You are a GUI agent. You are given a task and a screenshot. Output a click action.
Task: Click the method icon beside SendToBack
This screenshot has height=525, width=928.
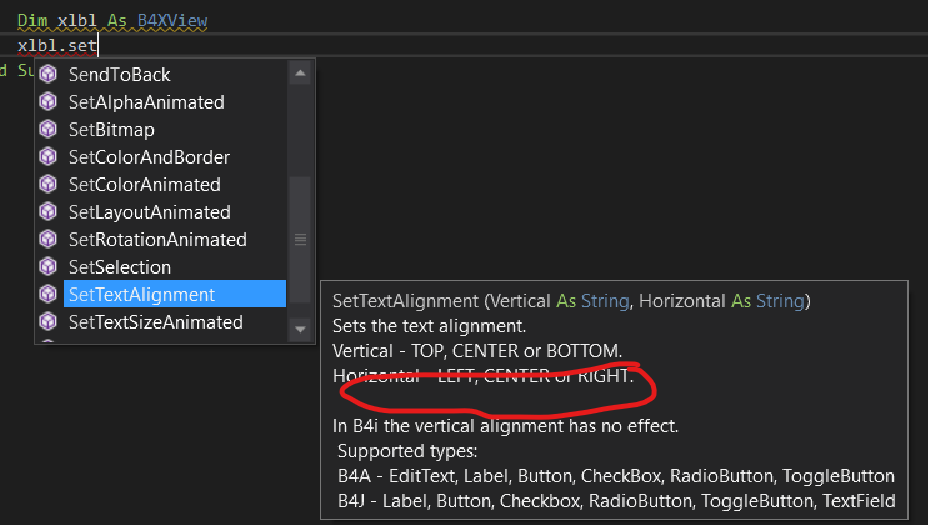(48, 75)
